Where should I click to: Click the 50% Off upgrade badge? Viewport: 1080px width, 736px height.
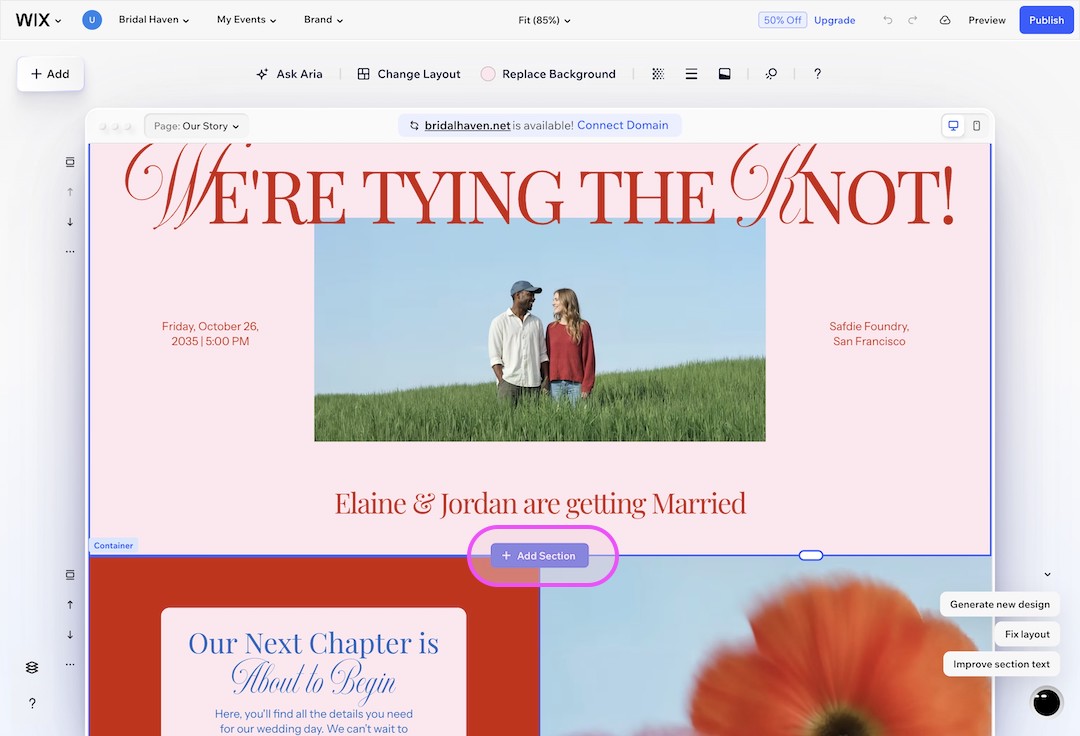[783, 19]
